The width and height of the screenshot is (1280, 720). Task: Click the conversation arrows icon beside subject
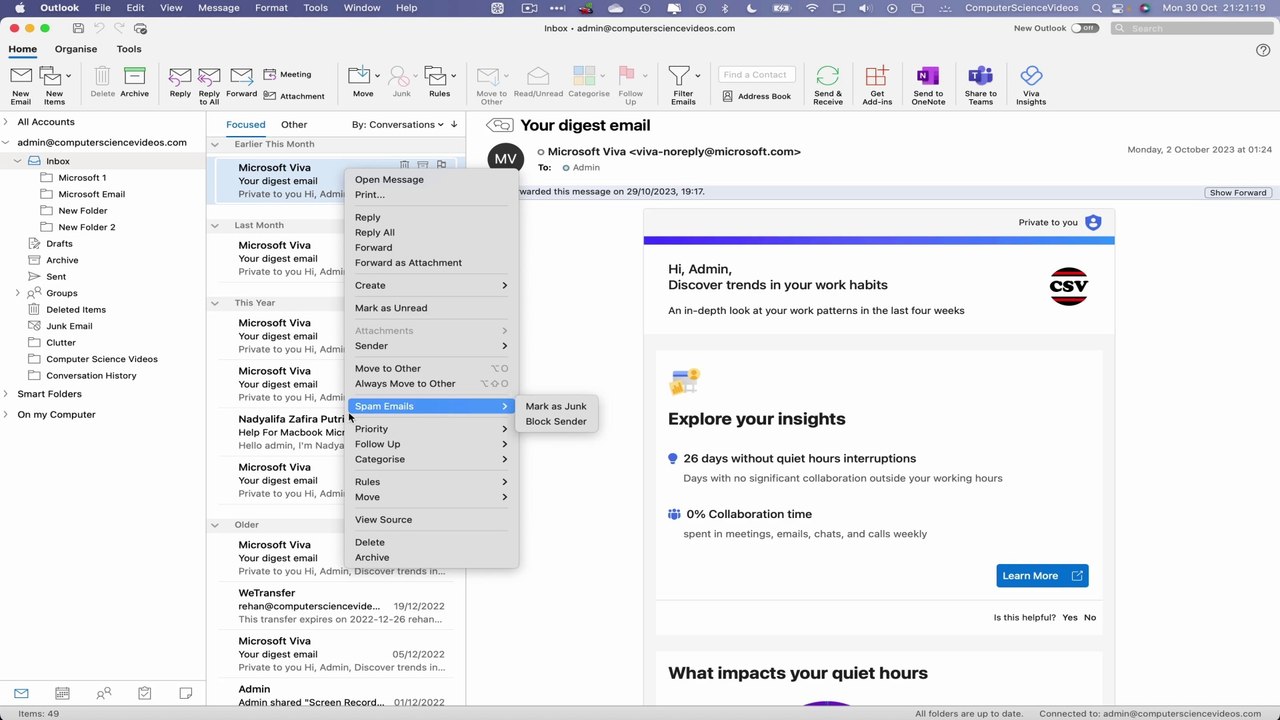click(x=499, y=125)
